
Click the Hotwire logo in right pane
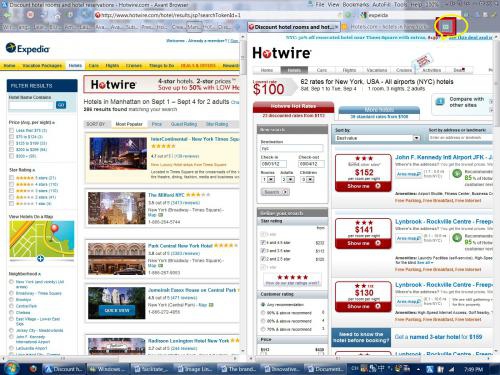tap(282, 53)
